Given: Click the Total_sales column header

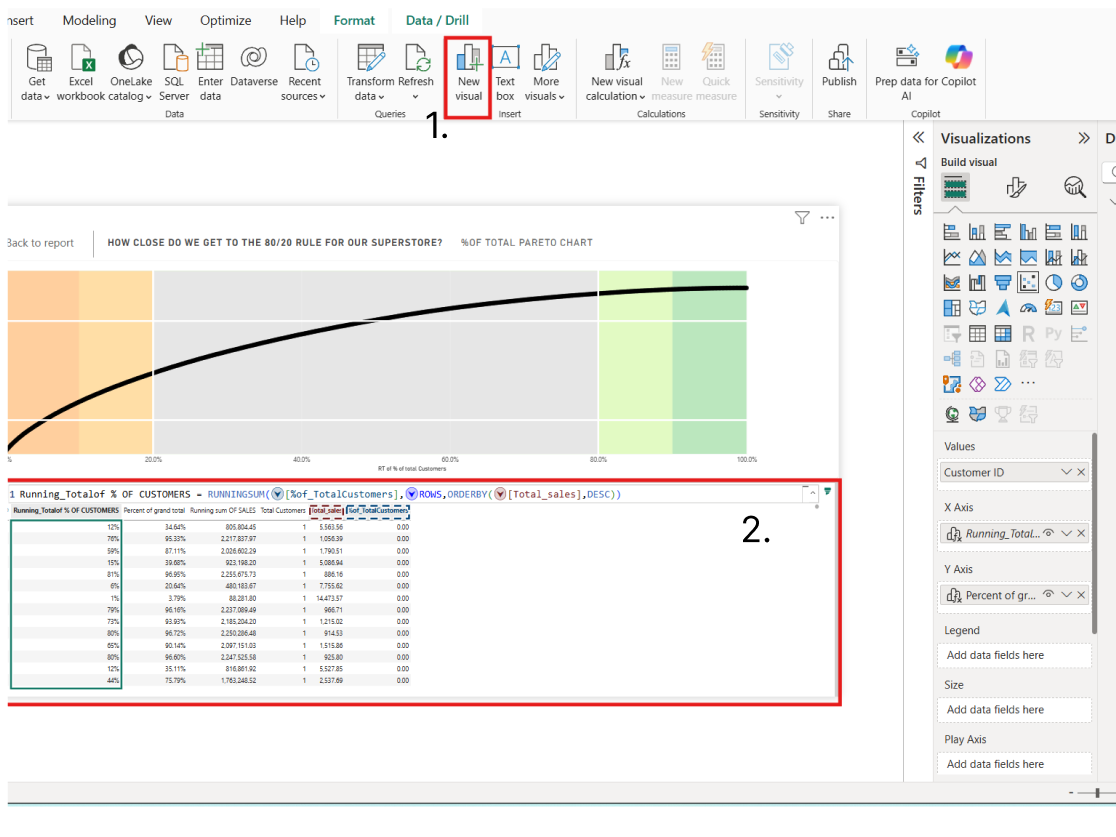Looking at the screenshot, I should [327, 510].
